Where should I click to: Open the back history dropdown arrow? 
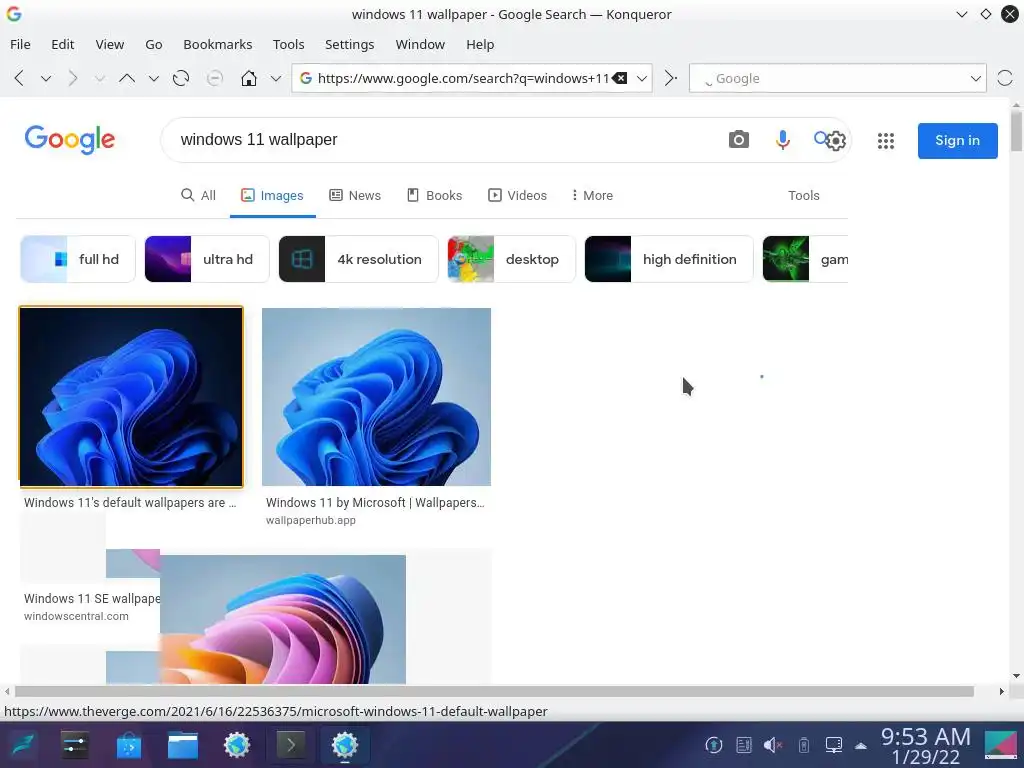tap(46, 78)
